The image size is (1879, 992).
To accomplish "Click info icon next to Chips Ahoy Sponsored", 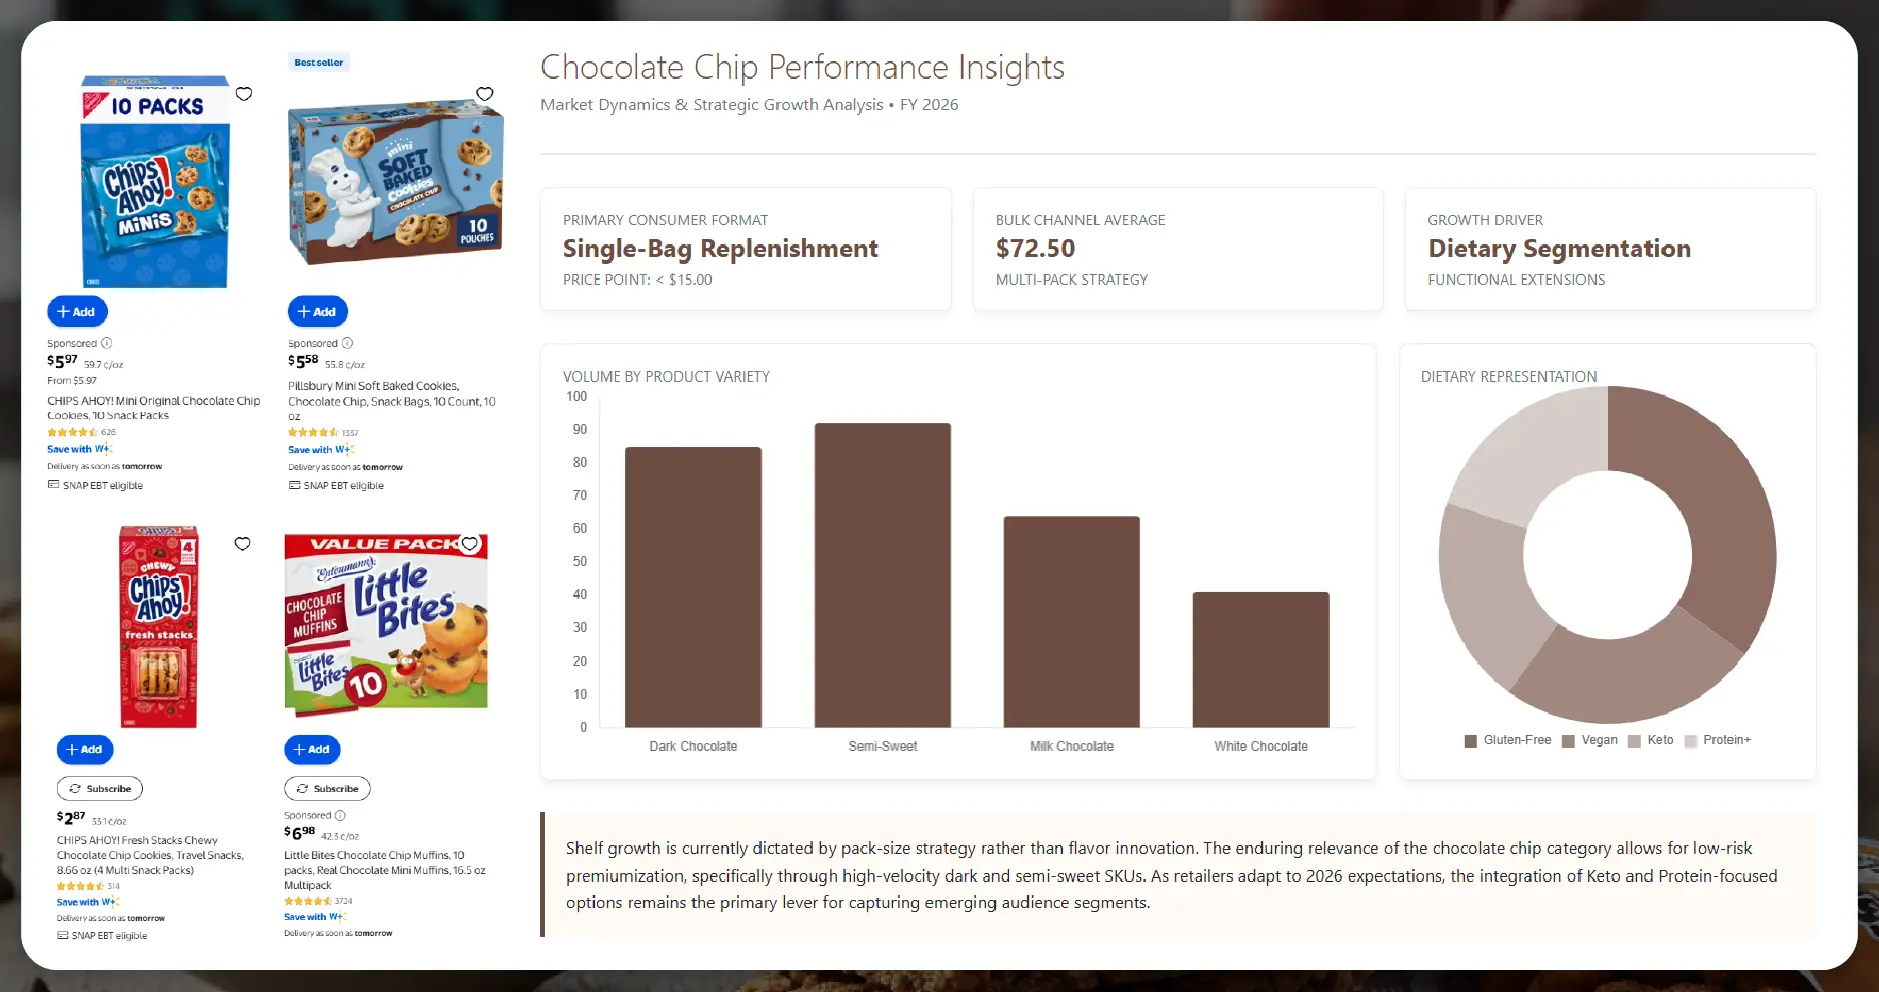I will 107,343.
